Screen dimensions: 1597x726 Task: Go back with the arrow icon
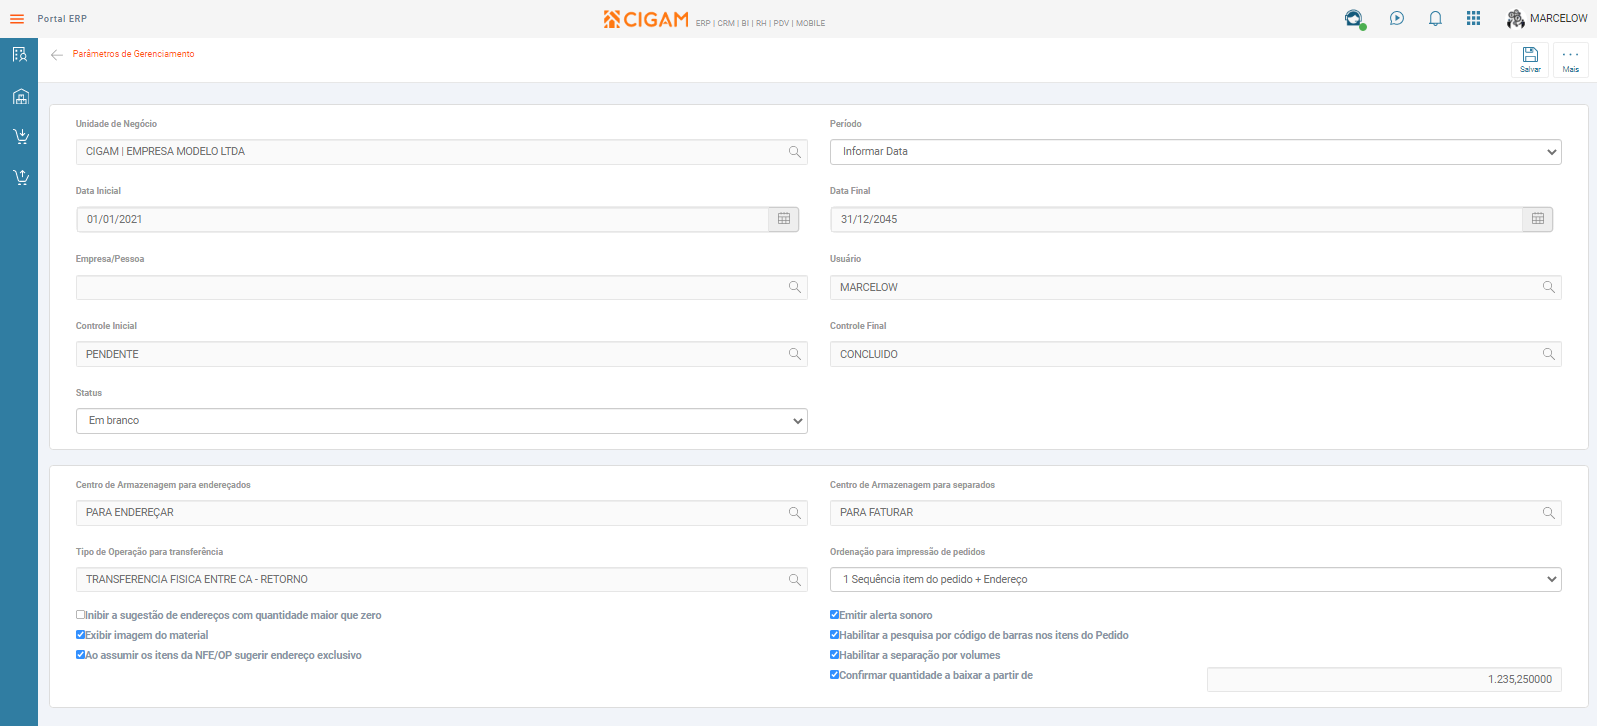click(57, 55)
